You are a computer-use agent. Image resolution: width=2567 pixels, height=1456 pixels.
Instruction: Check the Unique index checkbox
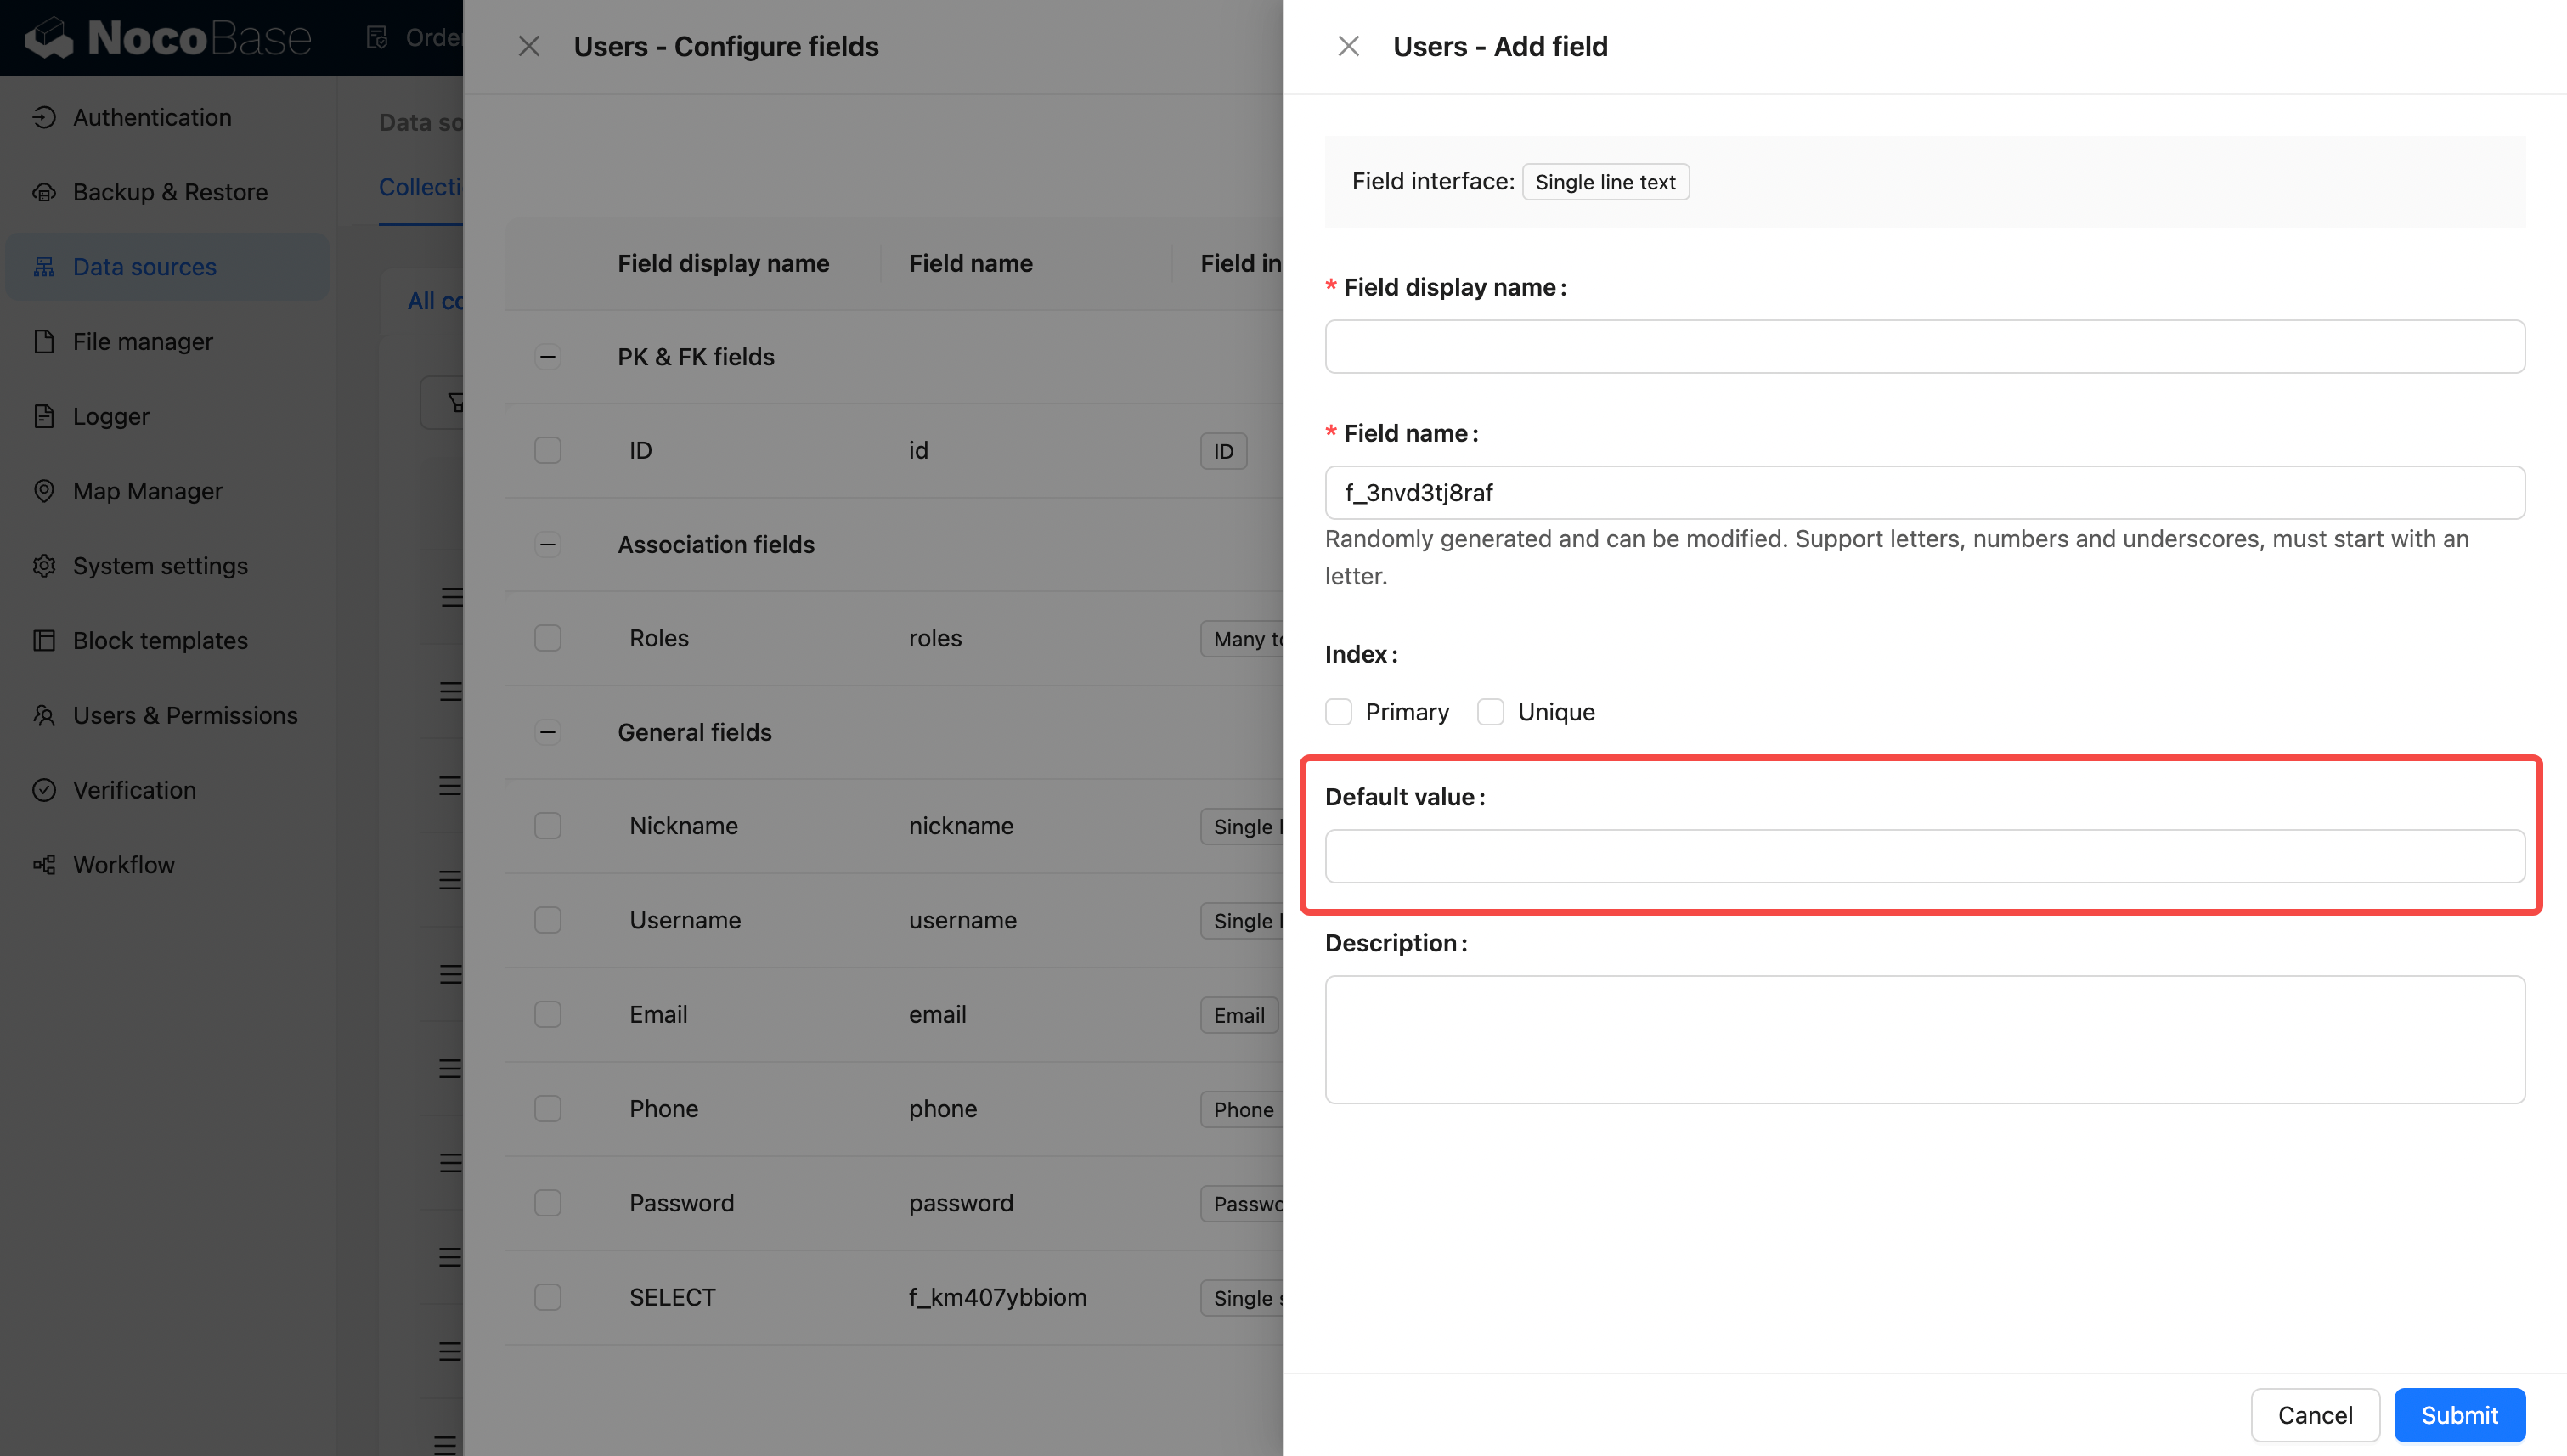click(1490, 712)
